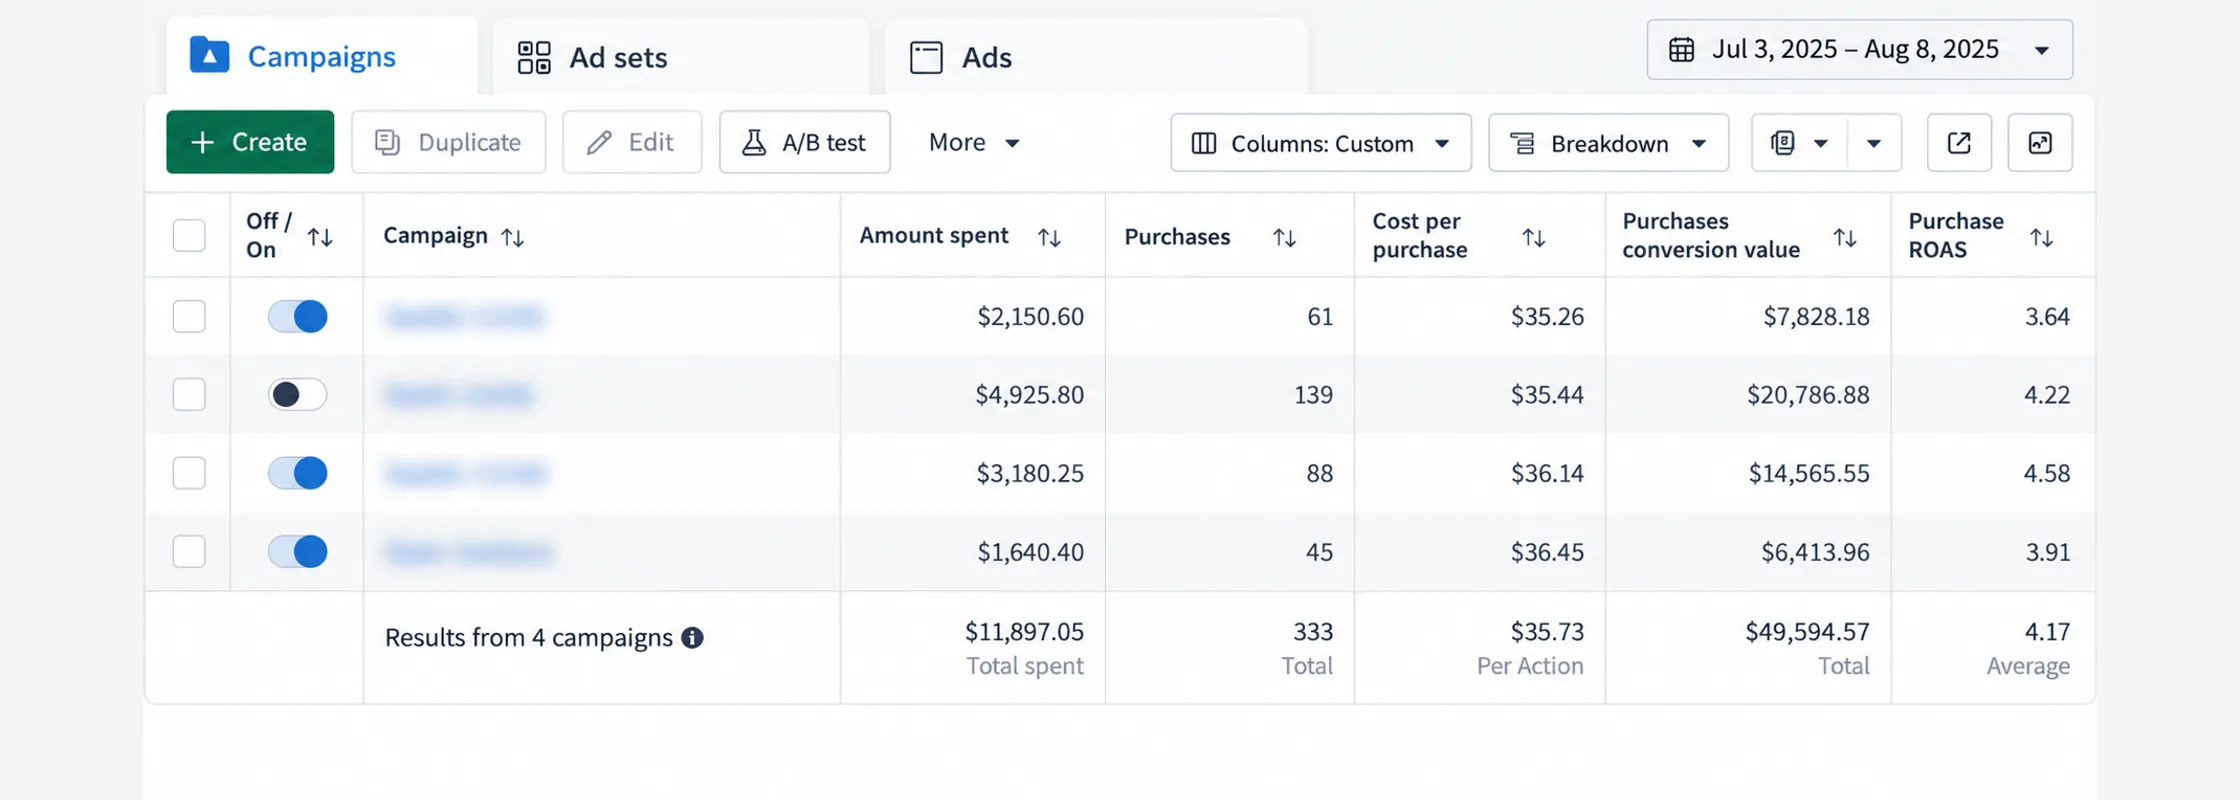Click the info icon beside Results from 4 campaigns
The width and height of the screenshot is (2240, 800).
coord(692,638)
